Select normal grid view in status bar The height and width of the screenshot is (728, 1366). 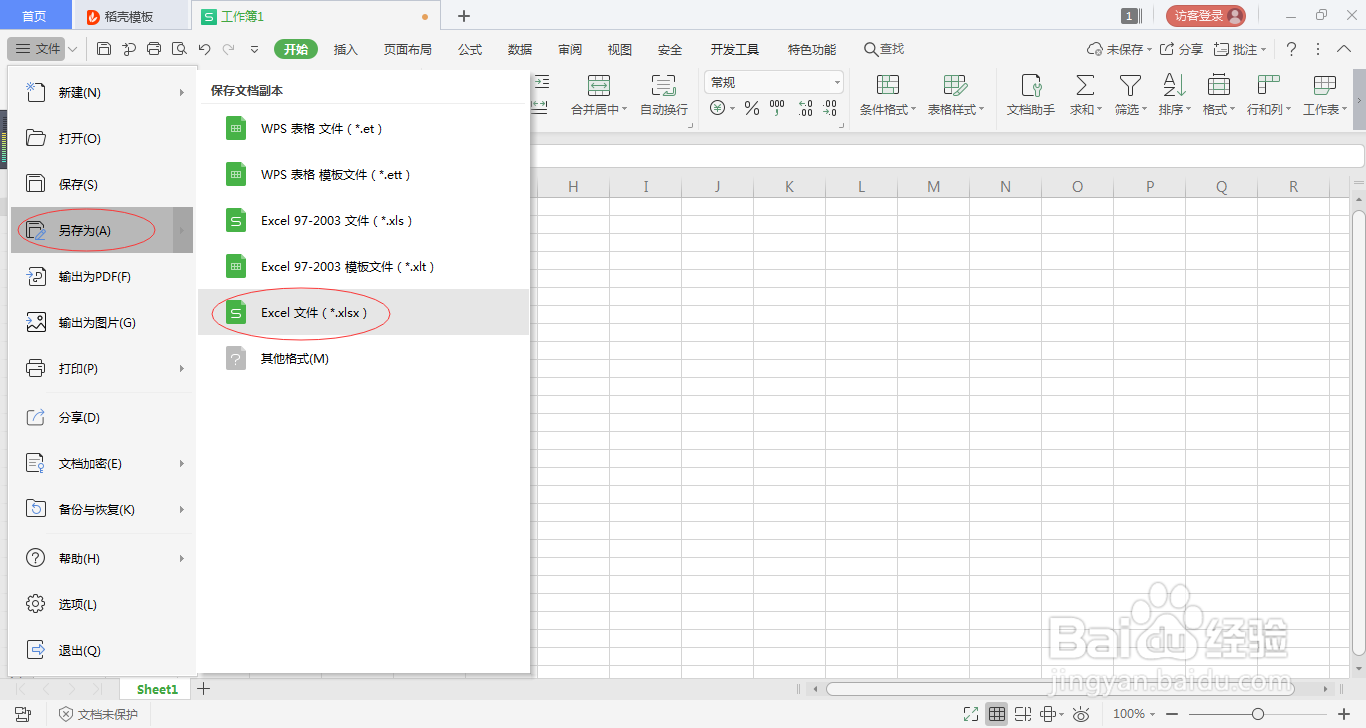996,714
